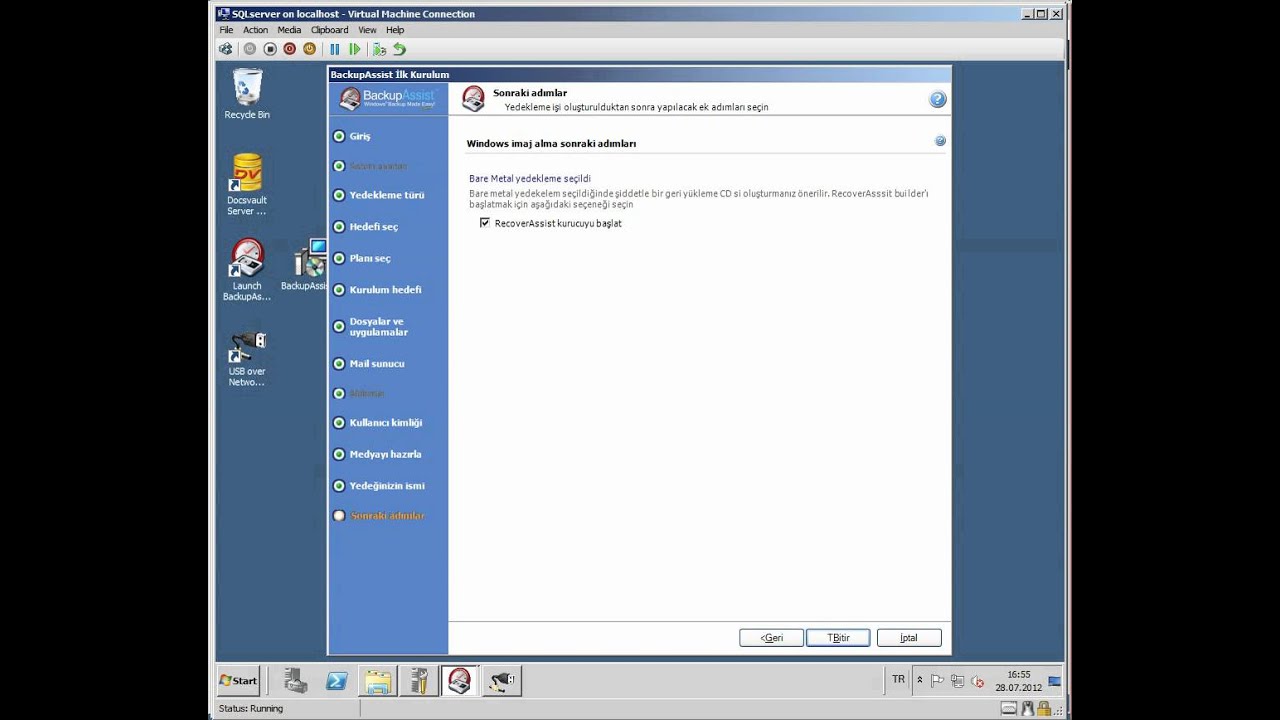Screen dimensions: 1280x720
Task: Open the Media menu
Action: [x=289, y=30]
